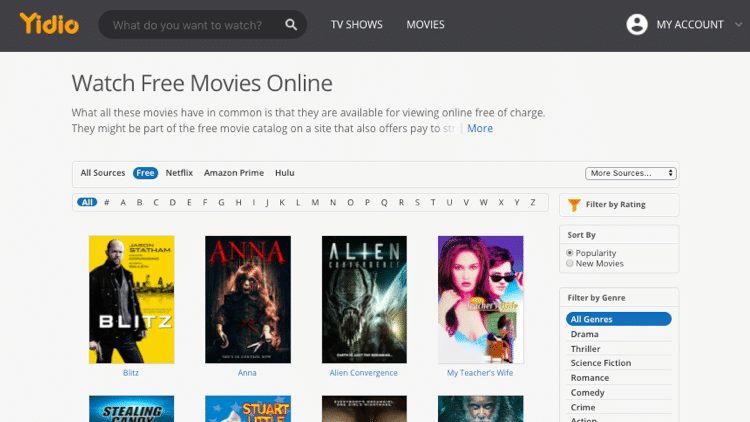Click the Yidio logo
This screenshot has width=750, height=422.
point(49,24)
